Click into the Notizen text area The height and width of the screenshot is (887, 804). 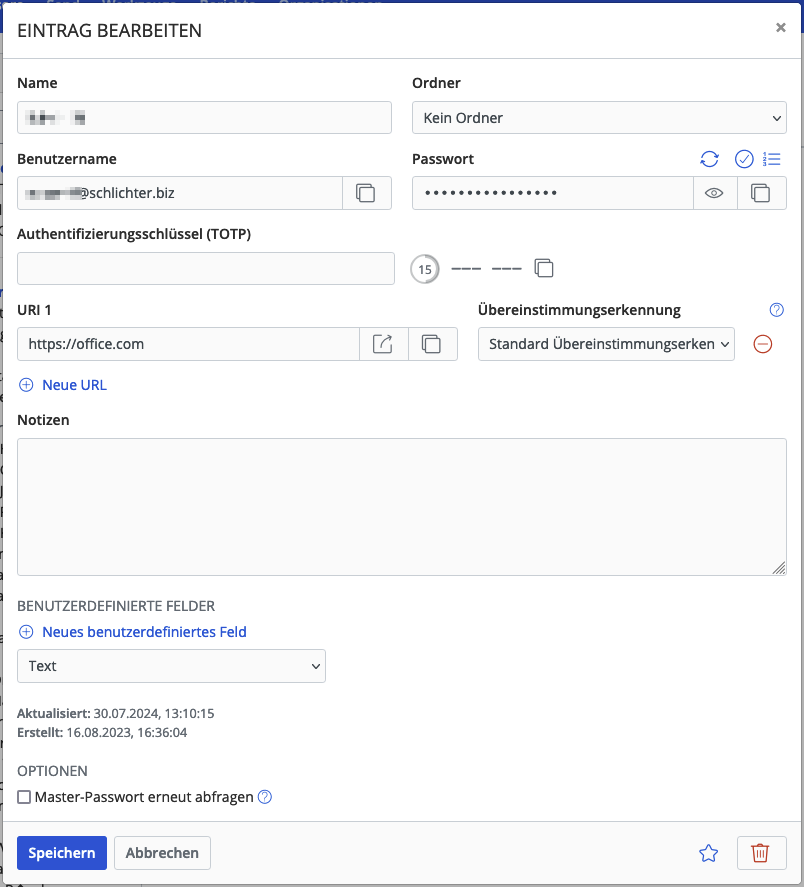[x=401, y=506]
